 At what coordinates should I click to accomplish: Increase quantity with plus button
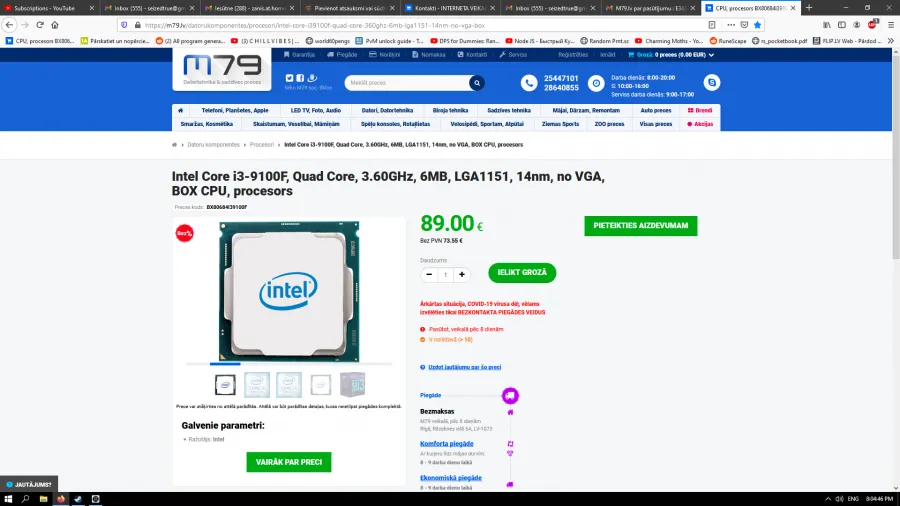pos(461,275)
